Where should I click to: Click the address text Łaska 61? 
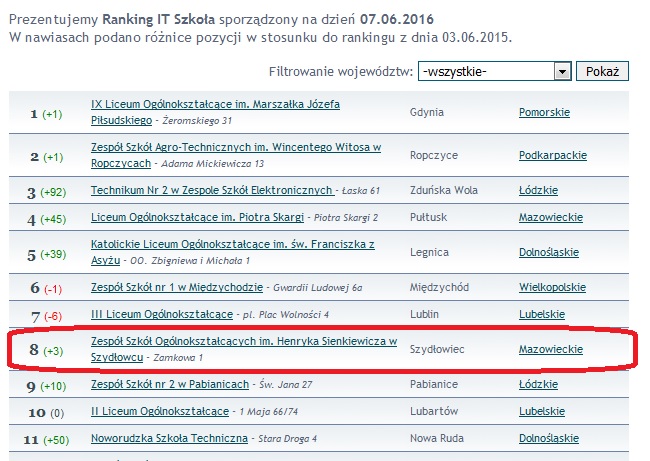(x=361, y=191)
